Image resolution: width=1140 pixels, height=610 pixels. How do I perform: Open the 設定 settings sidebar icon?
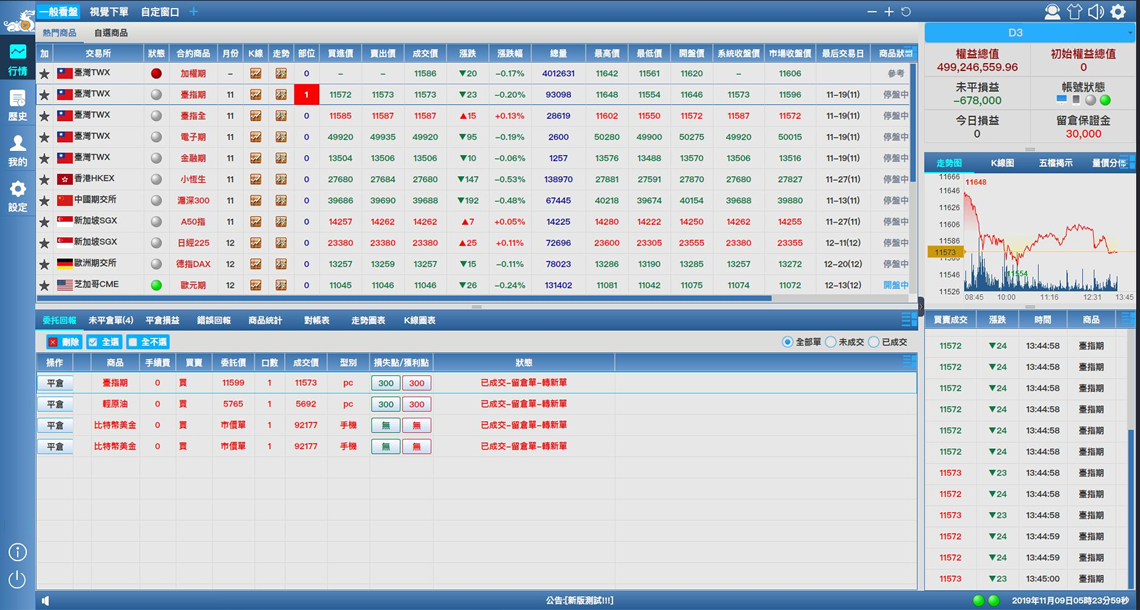pyautogui.click(x=17, y=194)
